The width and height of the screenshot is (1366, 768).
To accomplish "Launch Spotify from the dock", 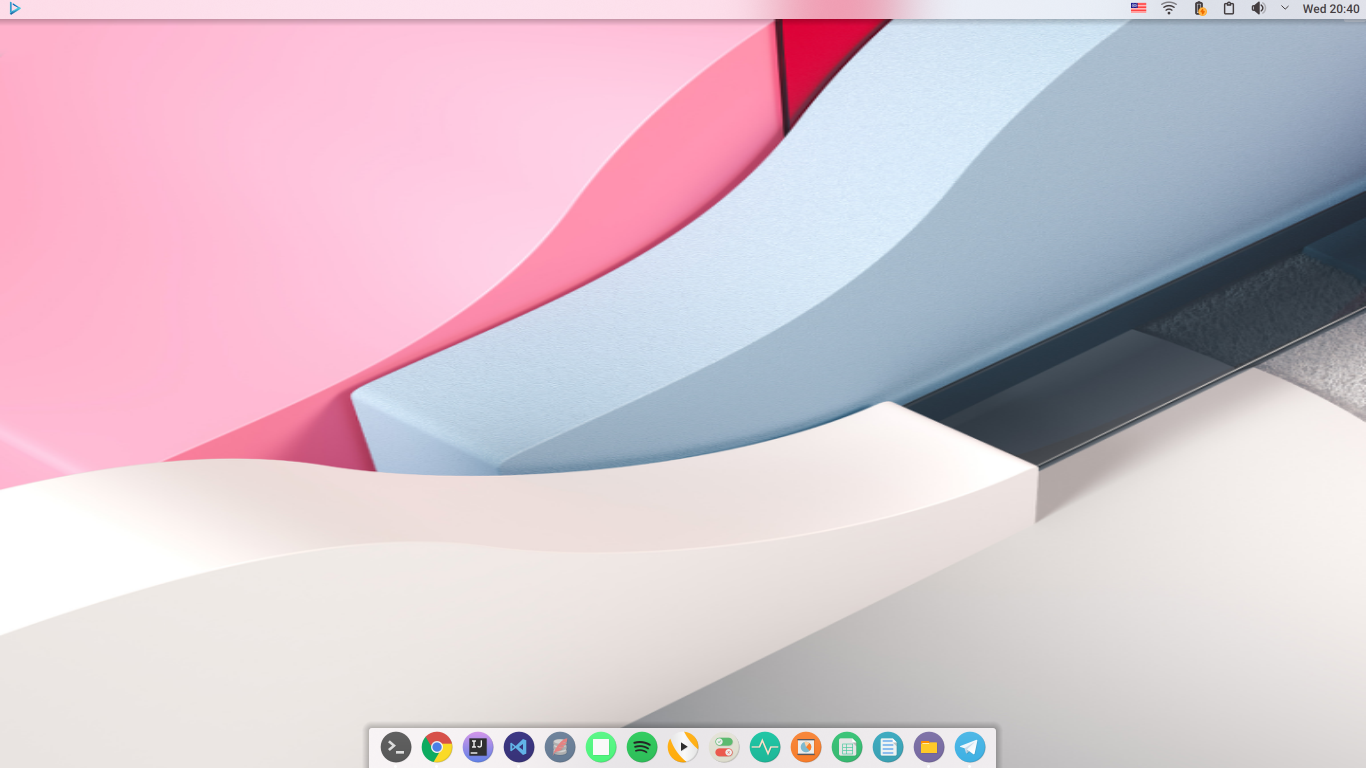I will [x=642, y=747].
